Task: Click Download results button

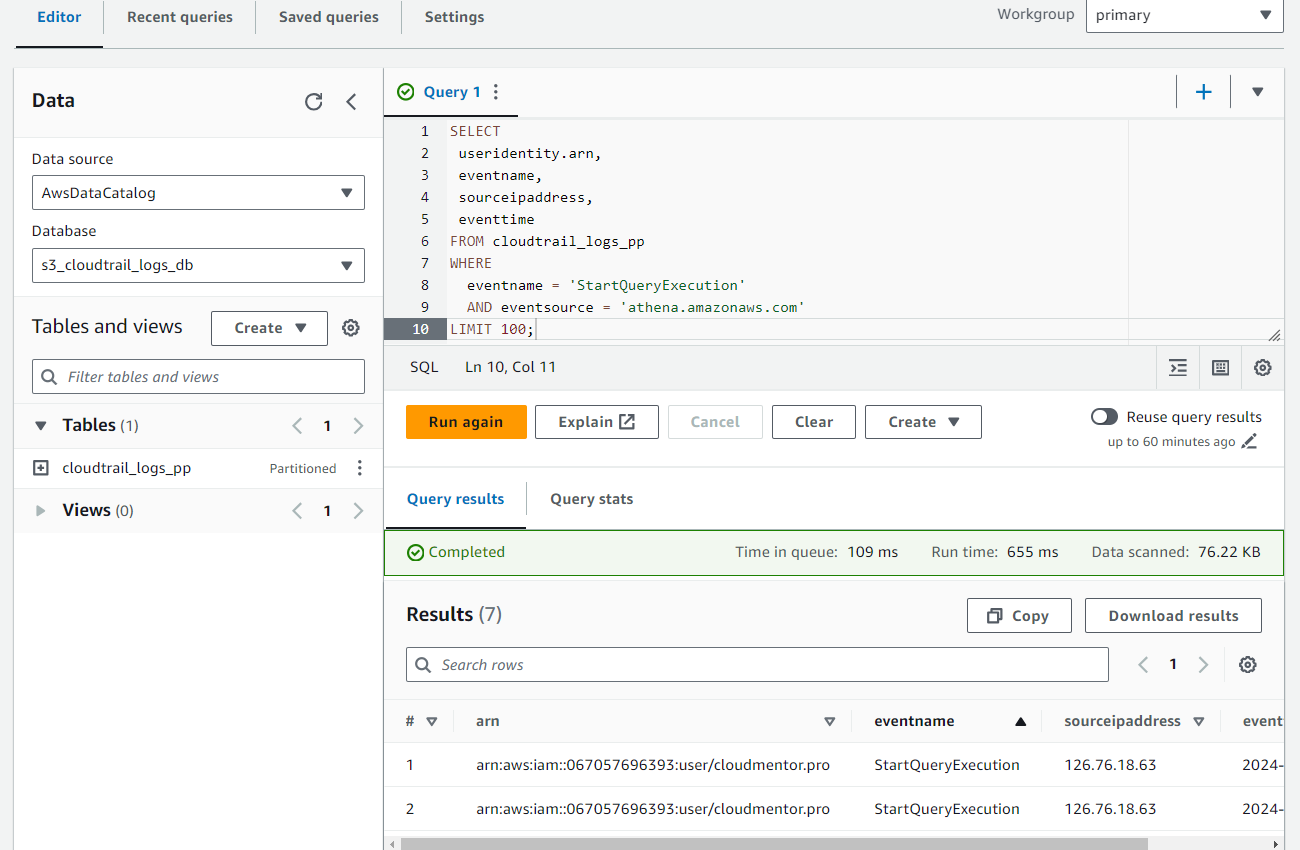Action: click(1172, 616)
